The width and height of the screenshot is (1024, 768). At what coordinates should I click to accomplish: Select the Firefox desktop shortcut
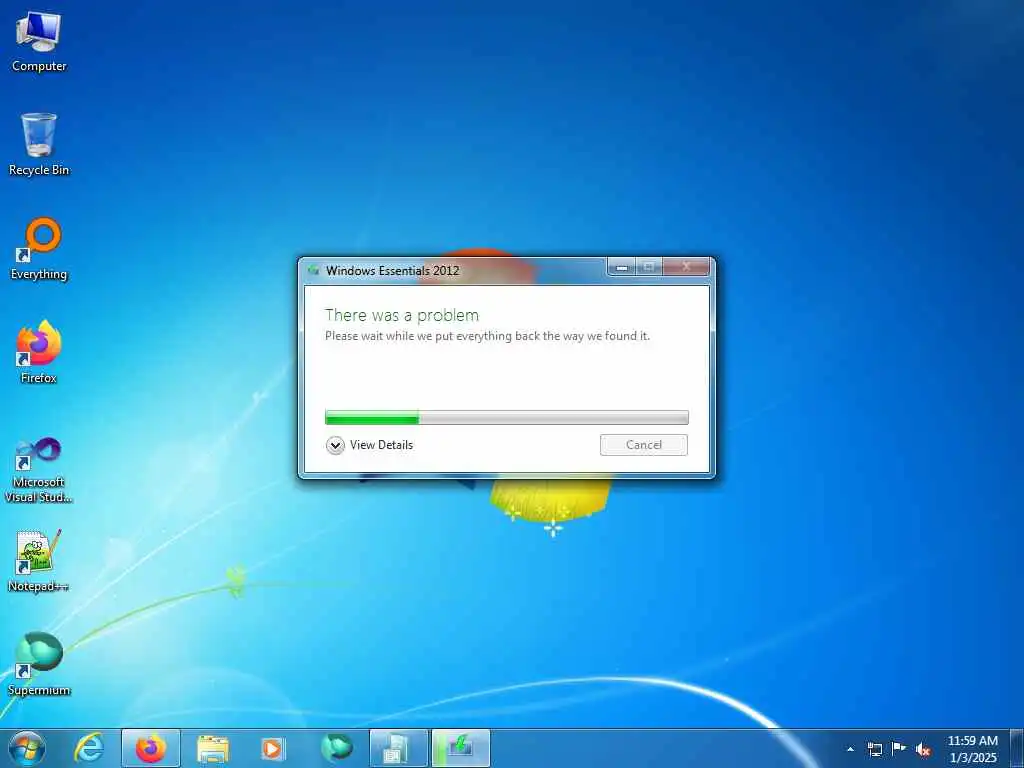39,352
